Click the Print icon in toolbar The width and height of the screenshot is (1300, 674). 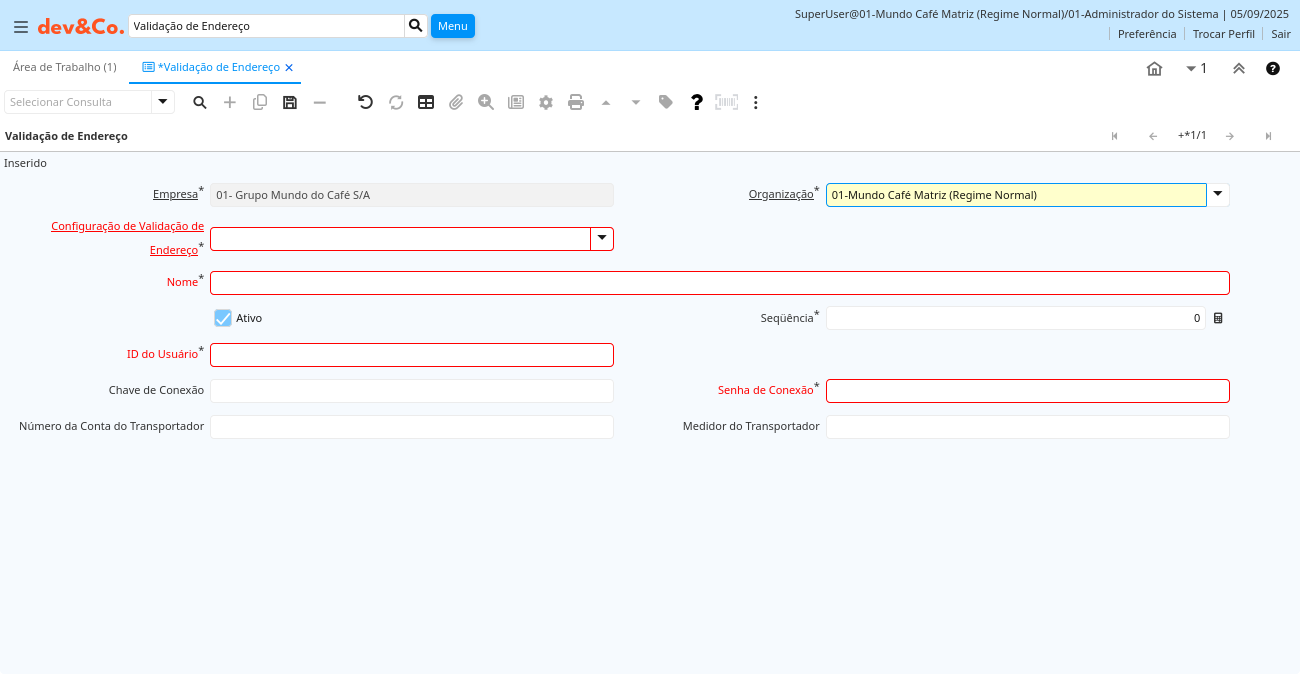pos(576,102)
